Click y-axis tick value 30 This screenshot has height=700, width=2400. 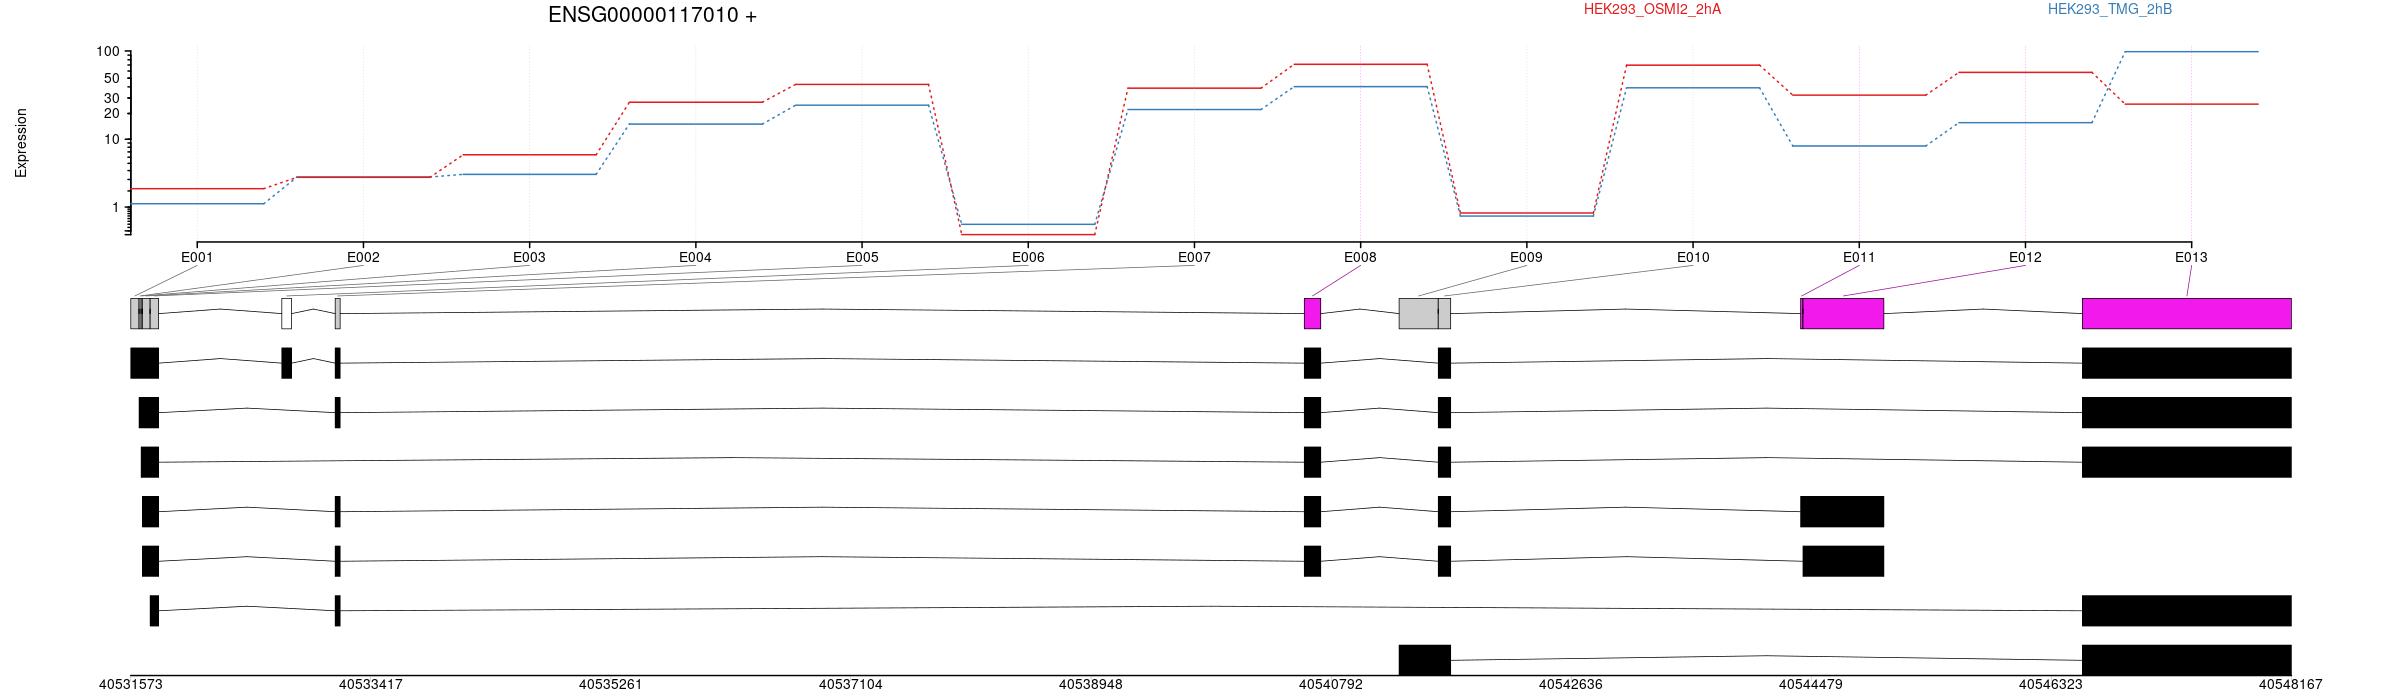coord(111,98)
